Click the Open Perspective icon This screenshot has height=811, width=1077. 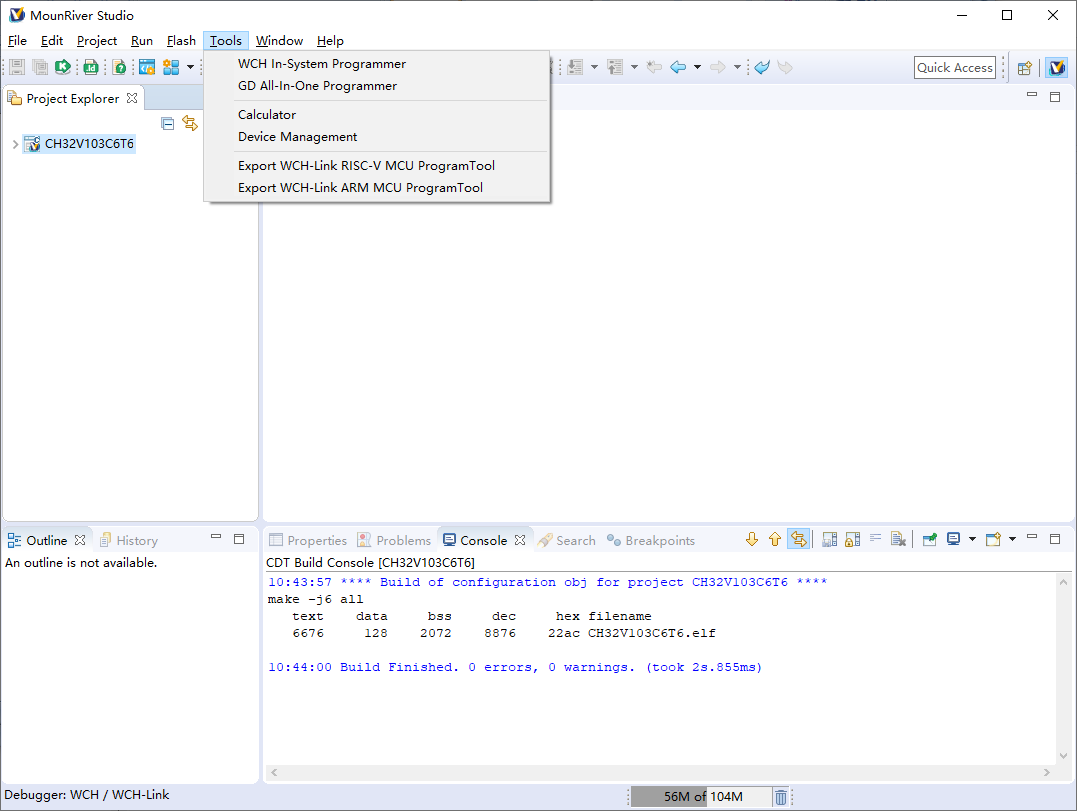(1025, 67)
